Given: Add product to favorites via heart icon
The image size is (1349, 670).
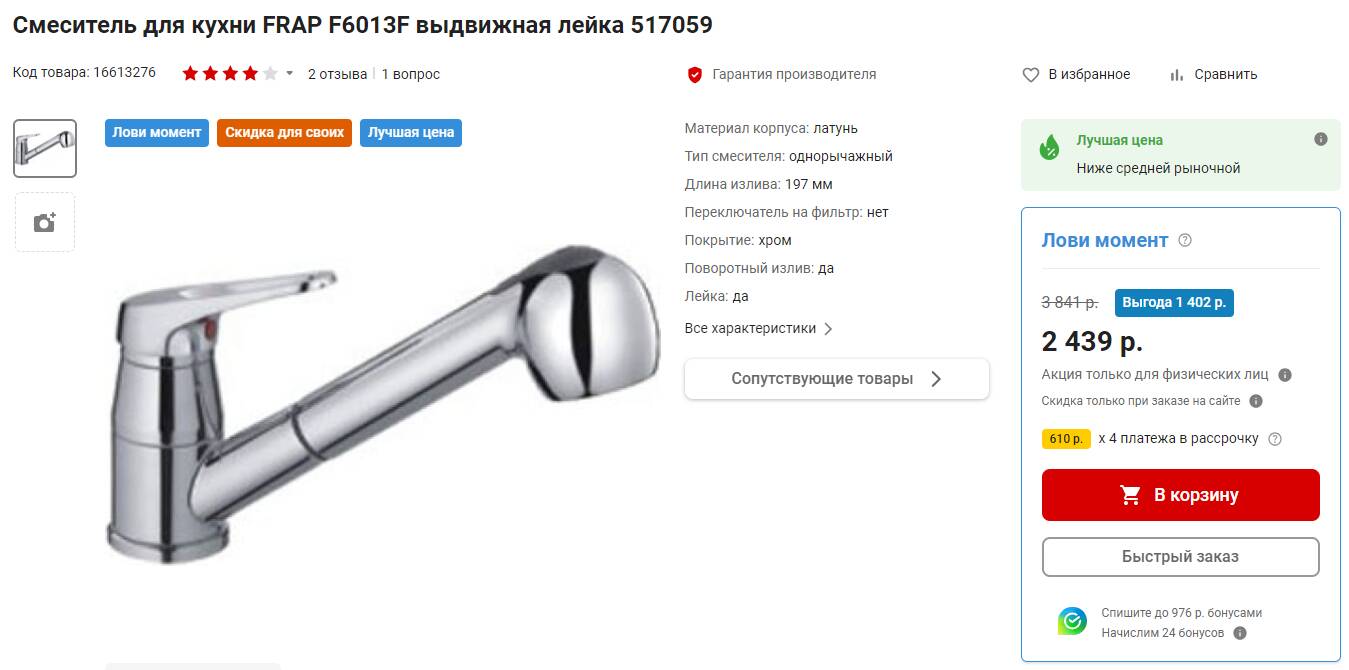Looking at the screenshot, I should click(1031, 75).
